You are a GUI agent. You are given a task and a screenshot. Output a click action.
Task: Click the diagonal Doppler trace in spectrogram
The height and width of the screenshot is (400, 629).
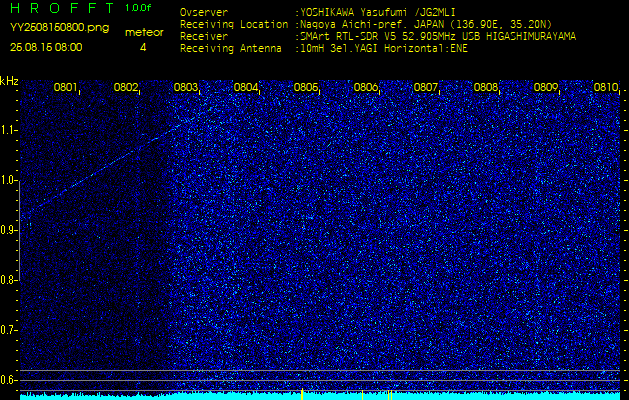(x=116, y=160)
